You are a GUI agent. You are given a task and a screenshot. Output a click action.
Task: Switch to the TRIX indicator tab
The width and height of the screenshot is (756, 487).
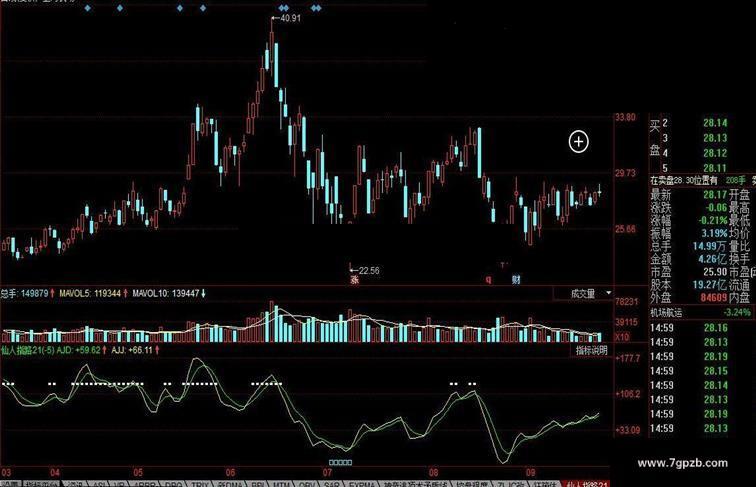[x=199, y=484]
